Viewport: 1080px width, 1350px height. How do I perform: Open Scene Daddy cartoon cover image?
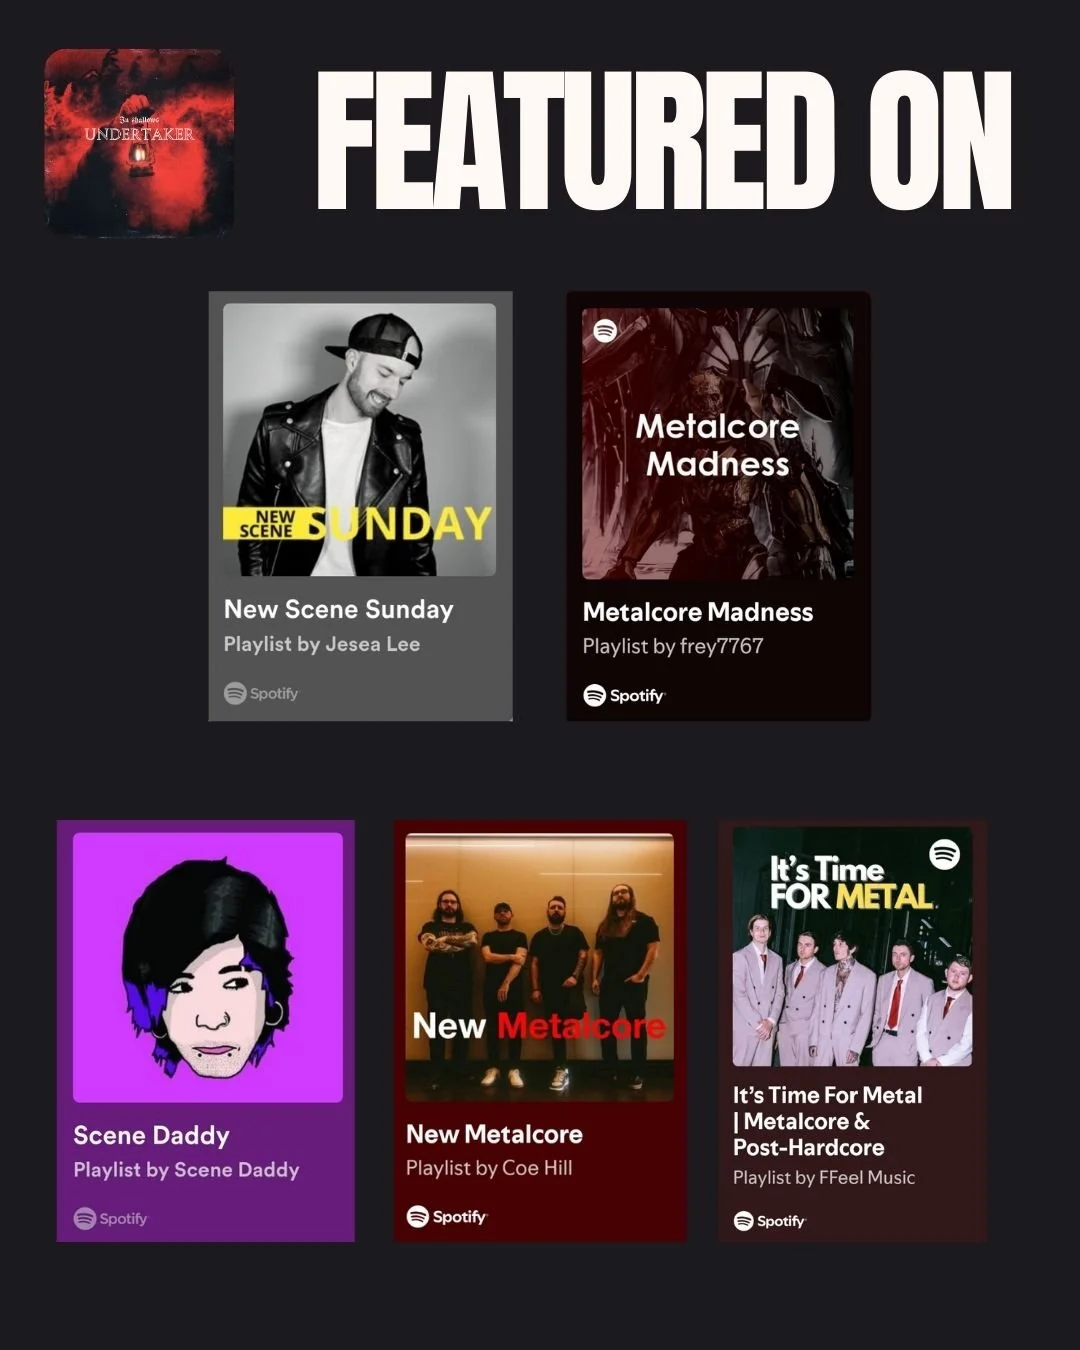208,968
